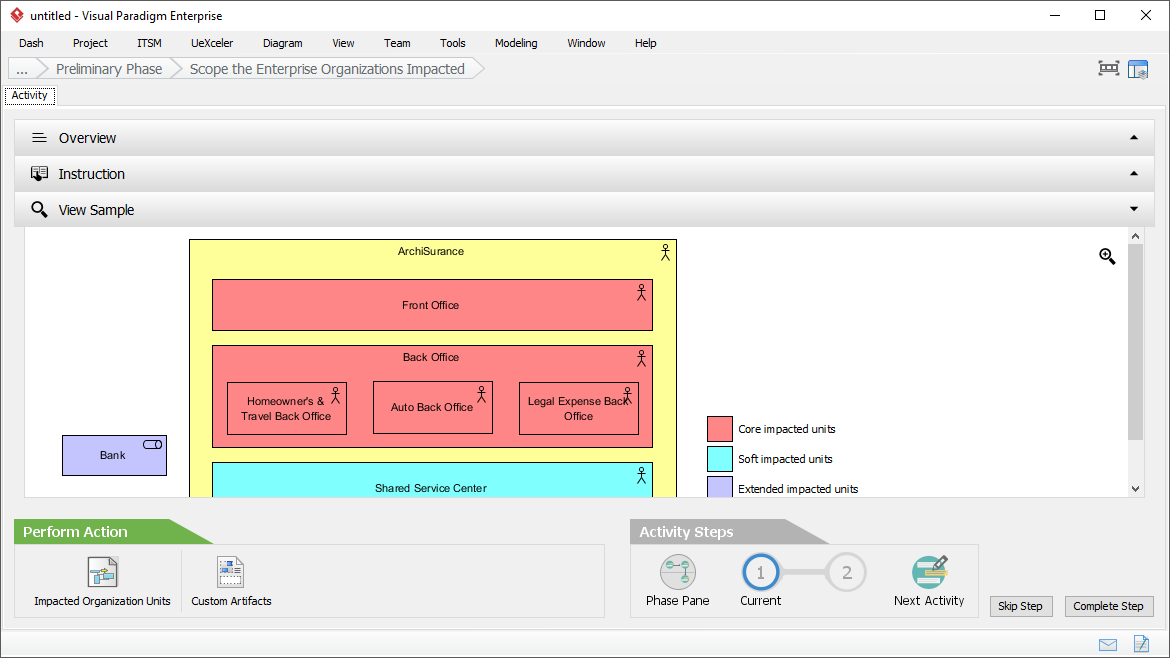Select the Front Office box
The image size is (1170, 658).
(432, 305)
